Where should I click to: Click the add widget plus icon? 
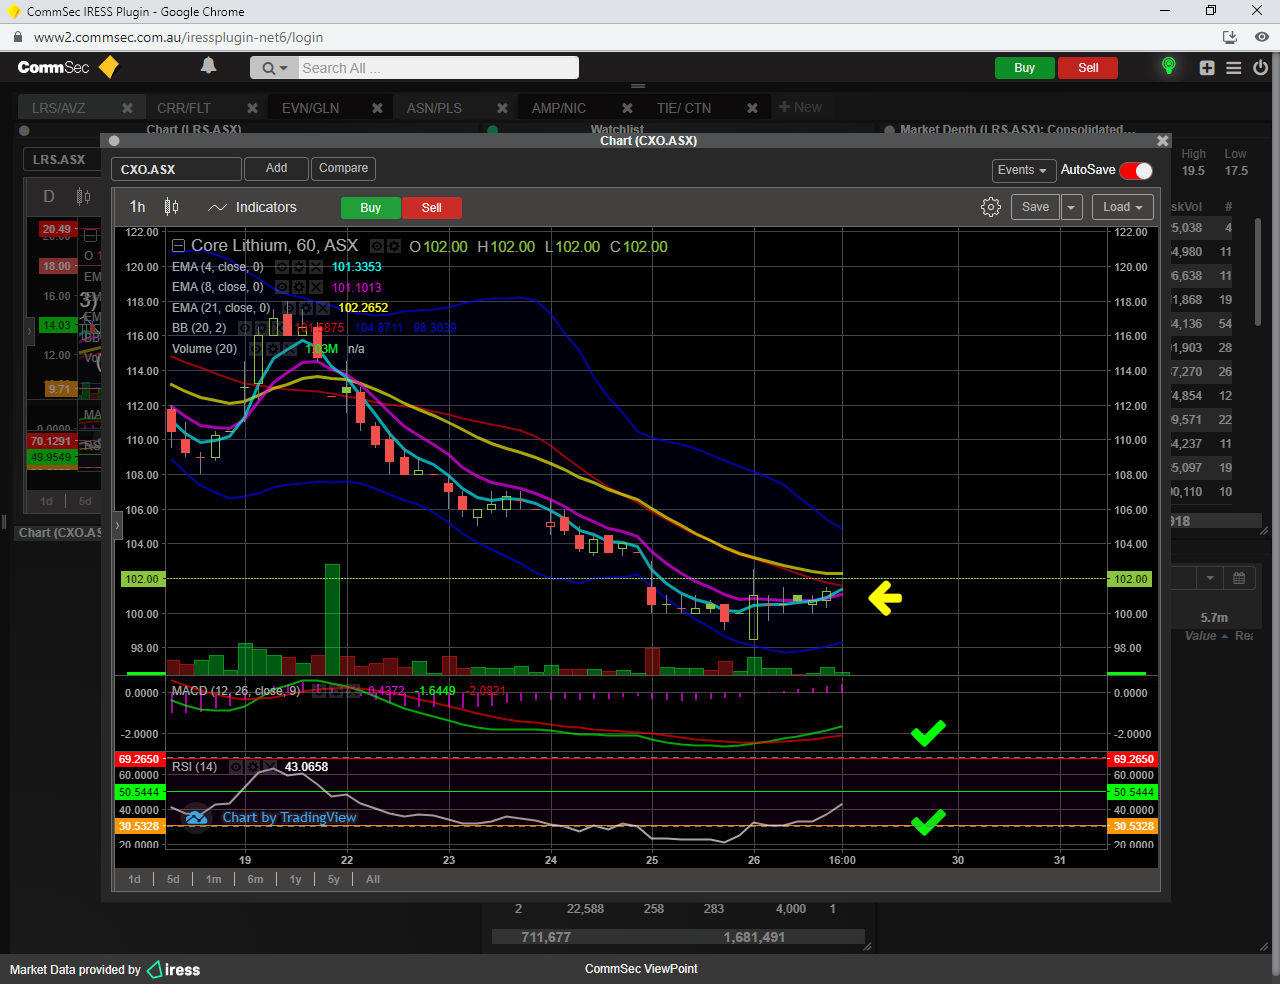(1207, 68)
